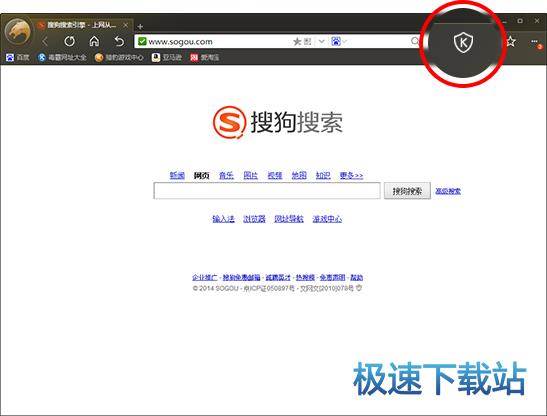
Task: Open the 爱淘宝 bookmark
Action: (x=205, y=57)
